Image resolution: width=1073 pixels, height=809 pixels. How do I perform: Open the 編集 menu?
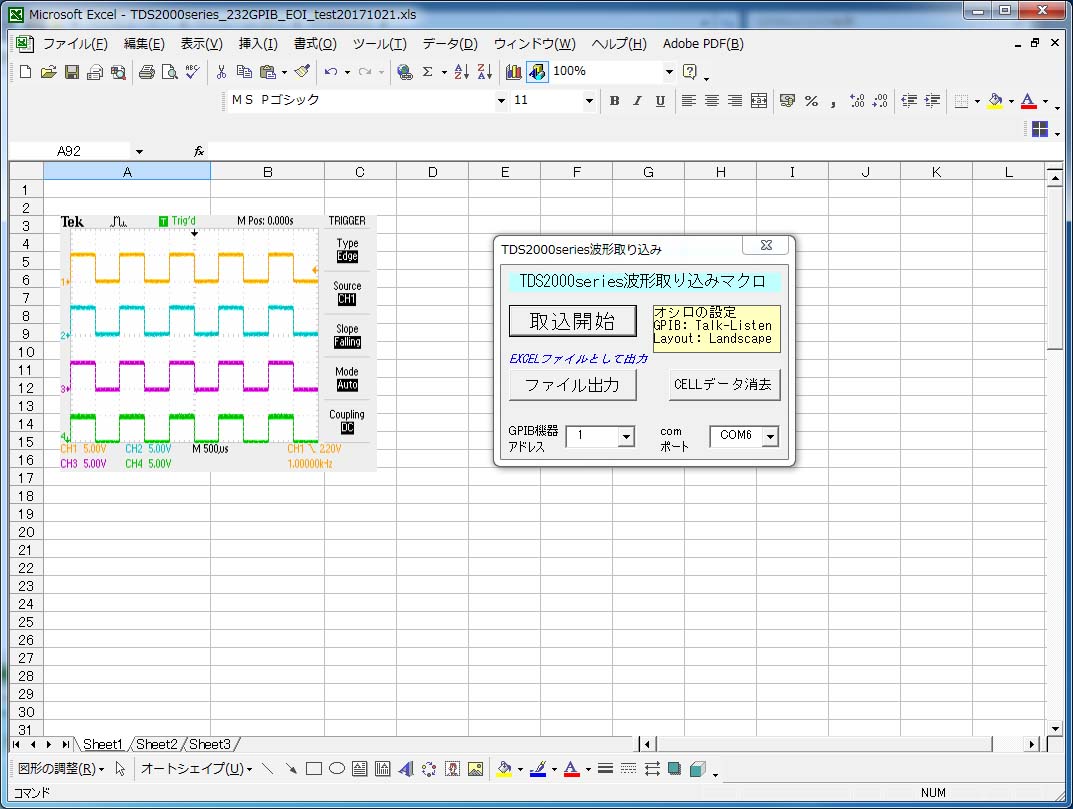[x=144, y=44]
